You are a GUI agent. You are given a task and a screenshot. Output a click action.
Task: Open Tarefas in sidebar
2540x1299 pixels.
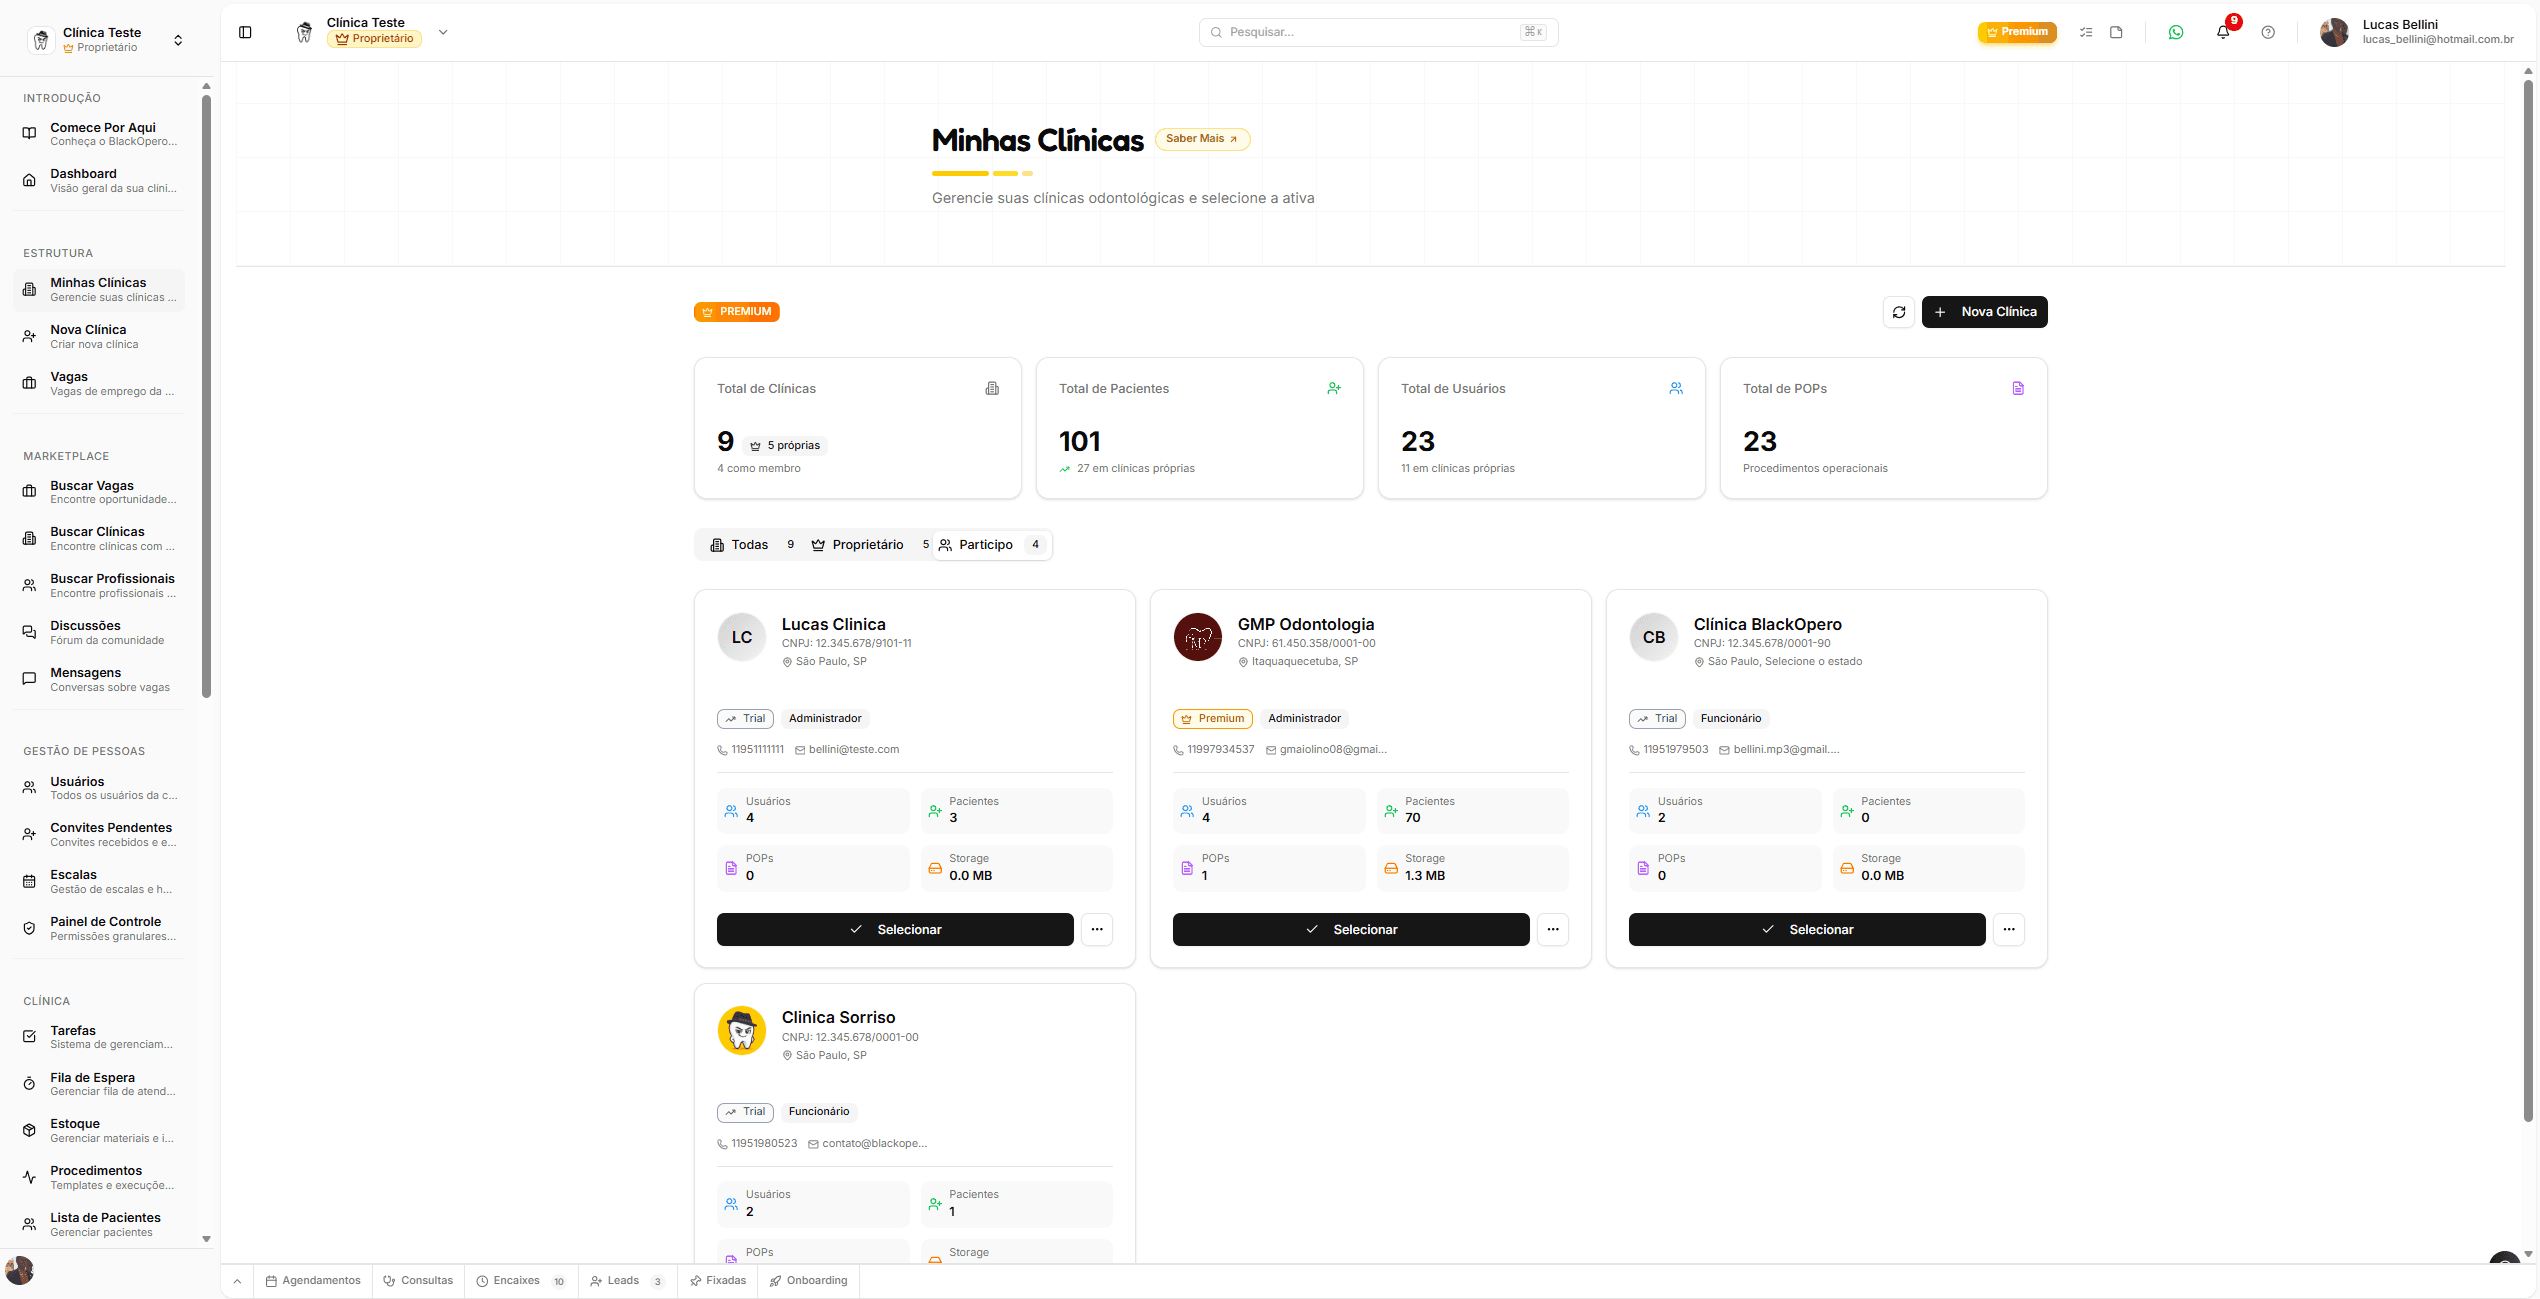pyautogui.click(x=100, y=1037)
